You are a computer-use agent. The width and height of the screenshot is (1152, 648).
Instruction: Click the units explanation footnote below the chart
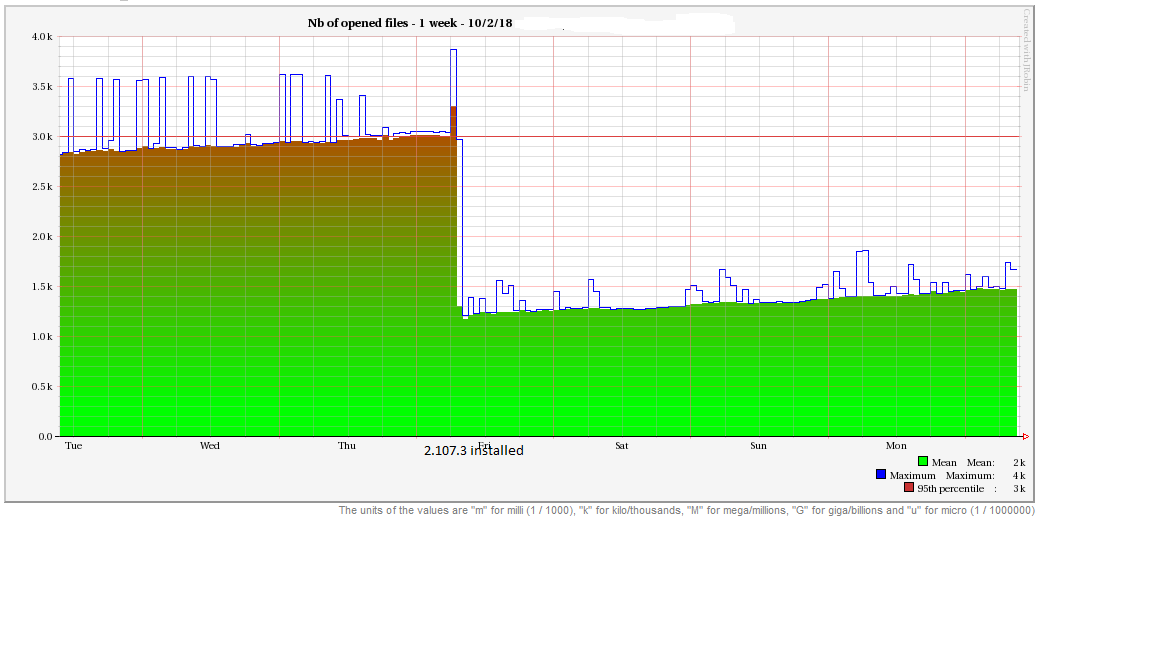point(686,511)
